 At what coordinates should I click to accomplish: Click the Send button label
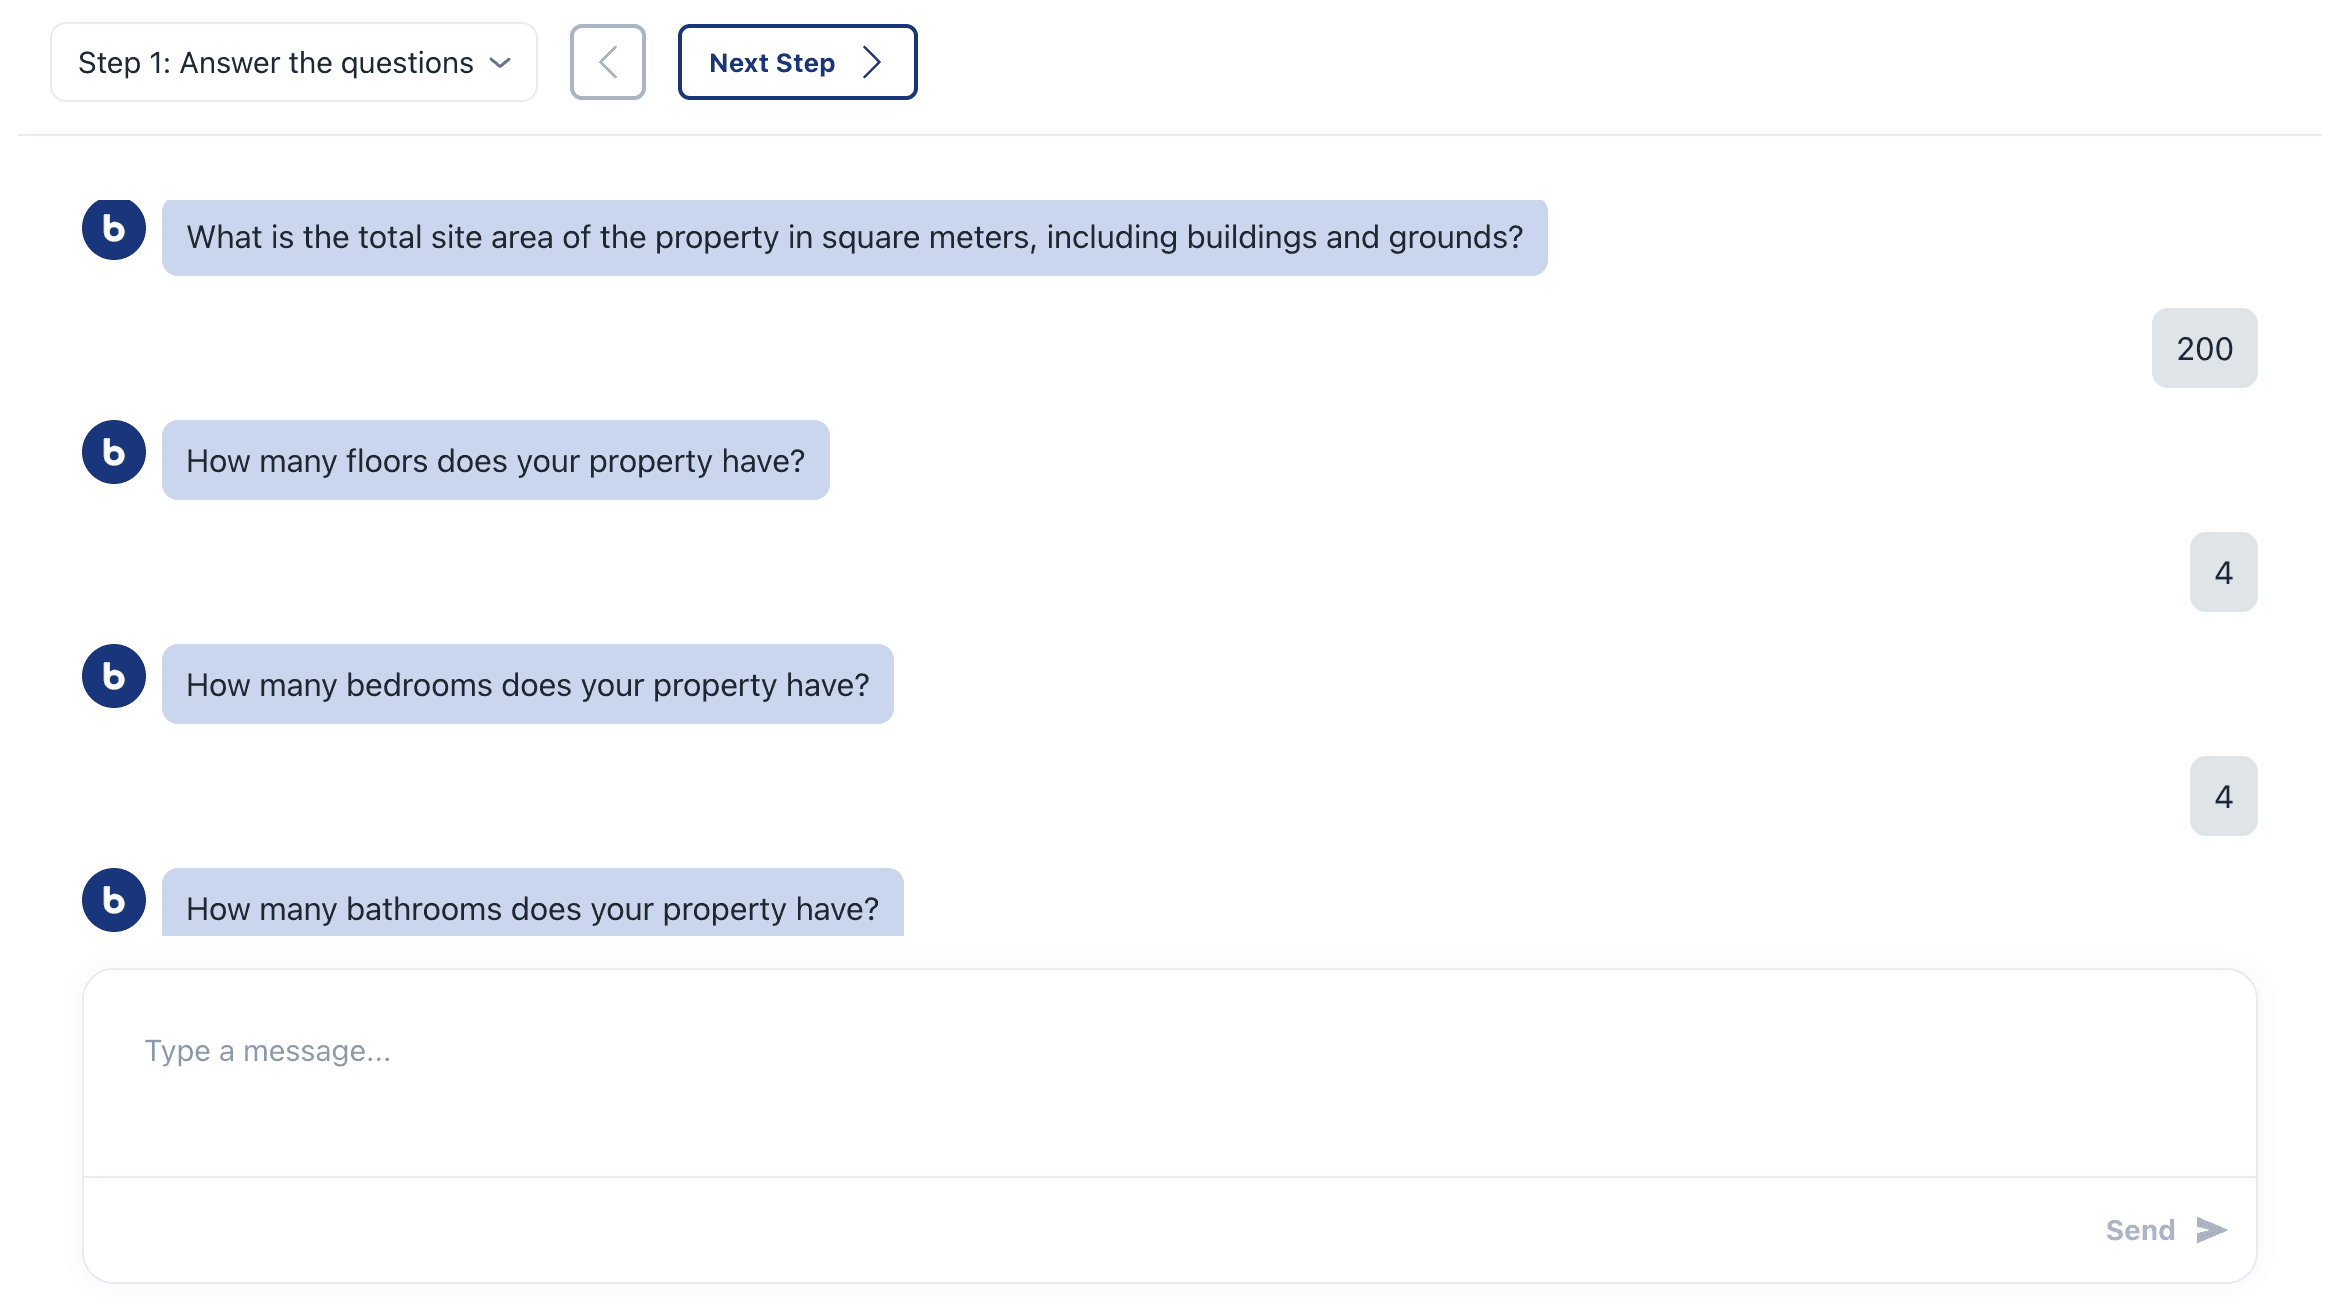tap(2140, 1230)
